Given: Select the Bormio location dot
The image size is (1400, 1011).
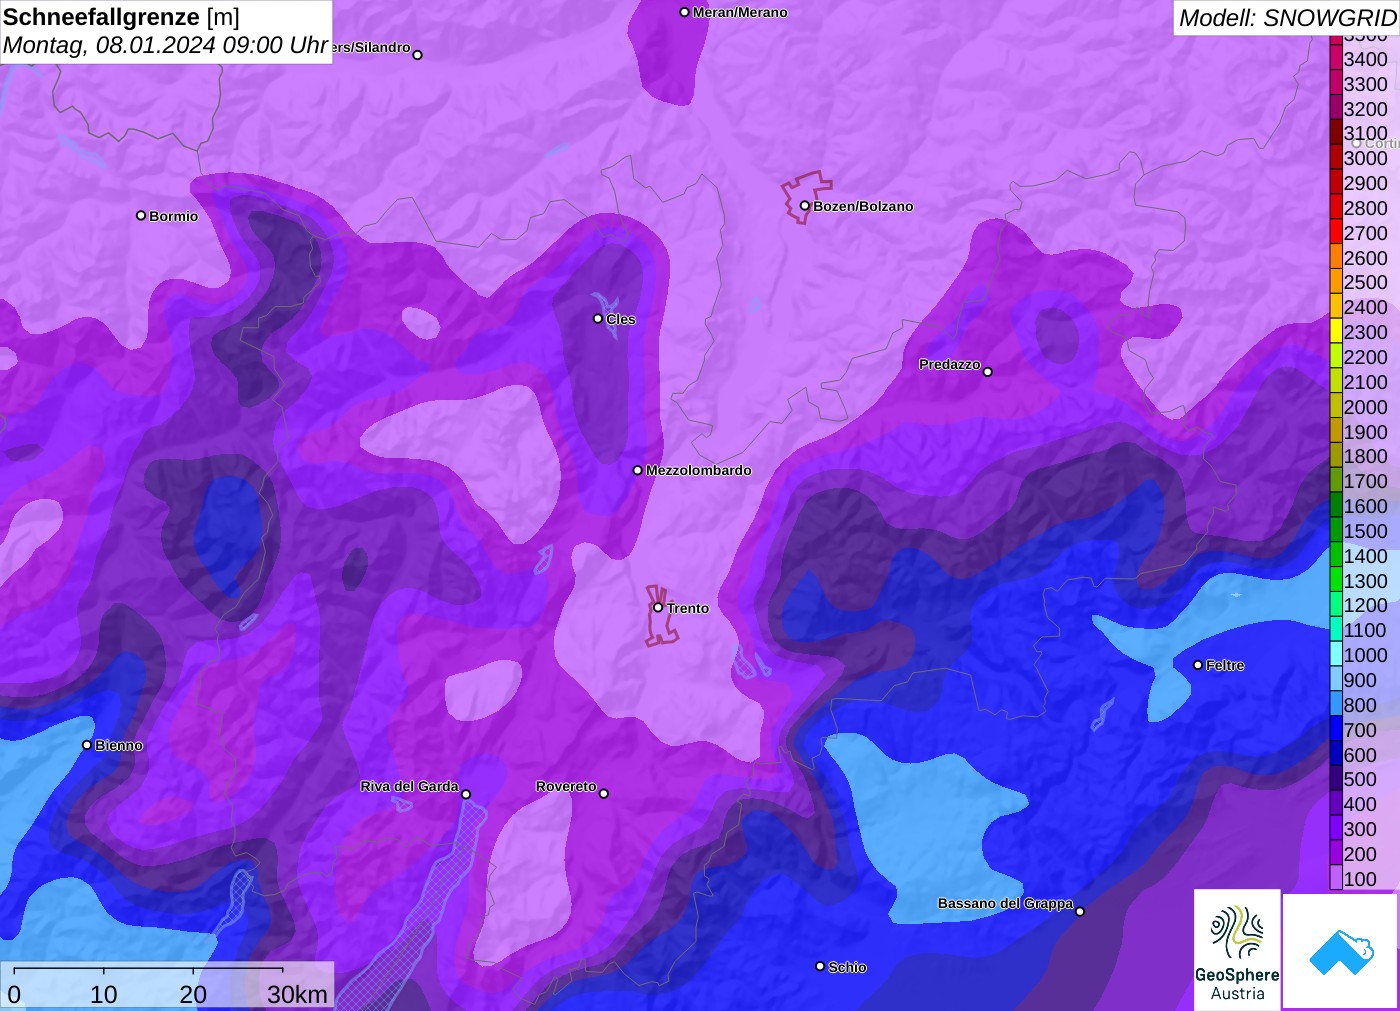Looking at the screenshot, I should click(x=141, y=215).
